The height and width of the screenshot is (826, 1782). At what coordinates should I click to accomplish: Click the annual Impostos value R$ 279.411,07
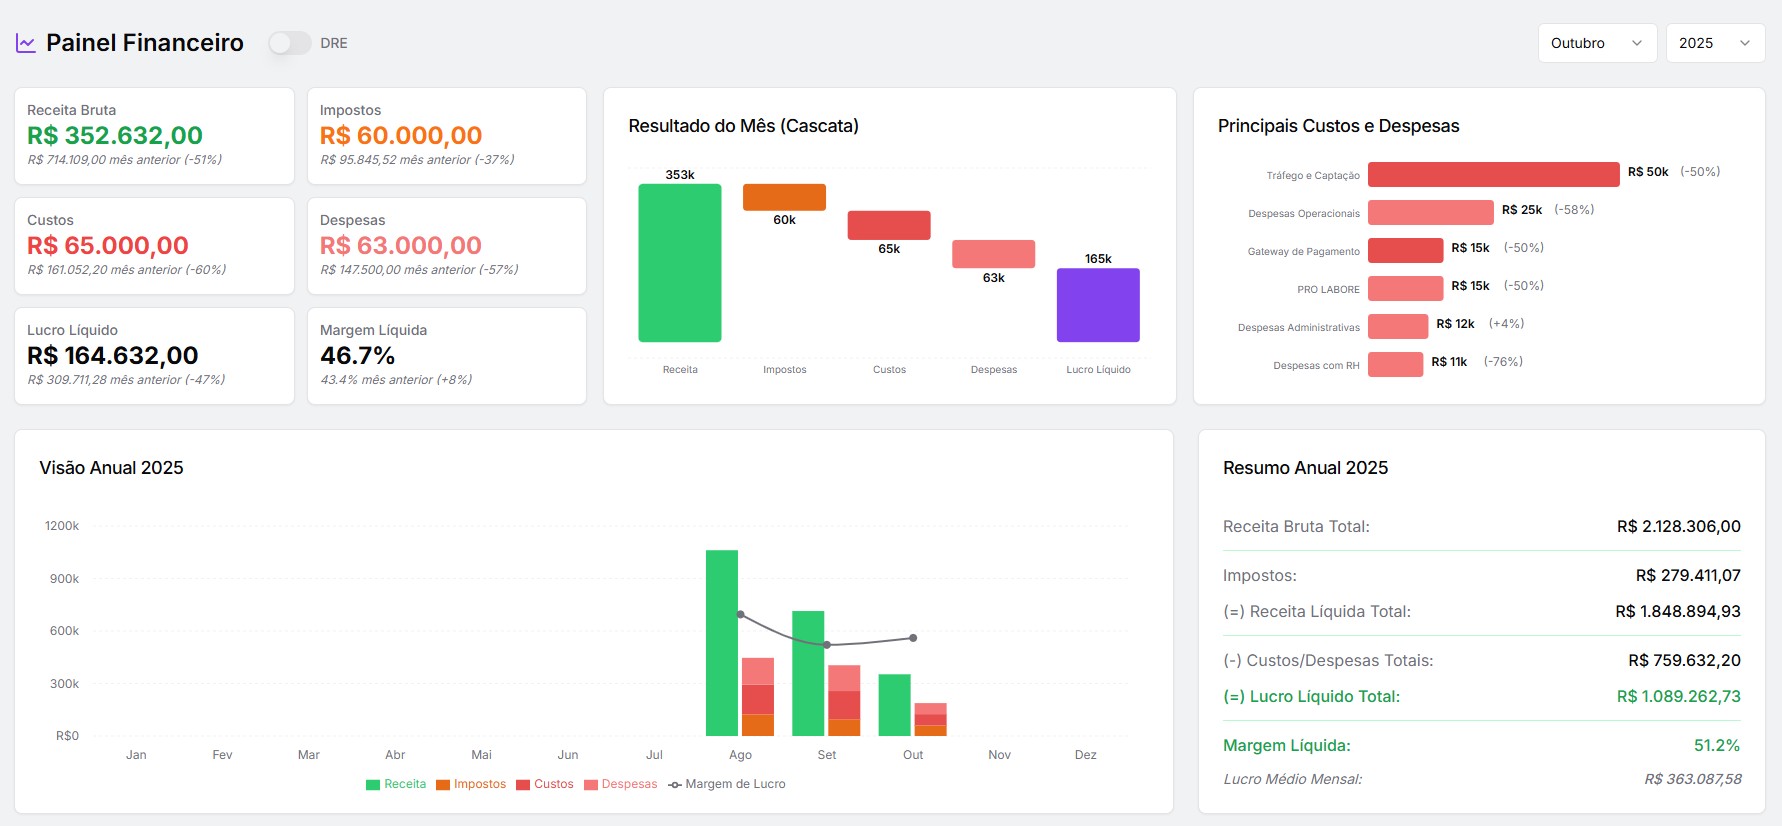tap(1688, 575)
